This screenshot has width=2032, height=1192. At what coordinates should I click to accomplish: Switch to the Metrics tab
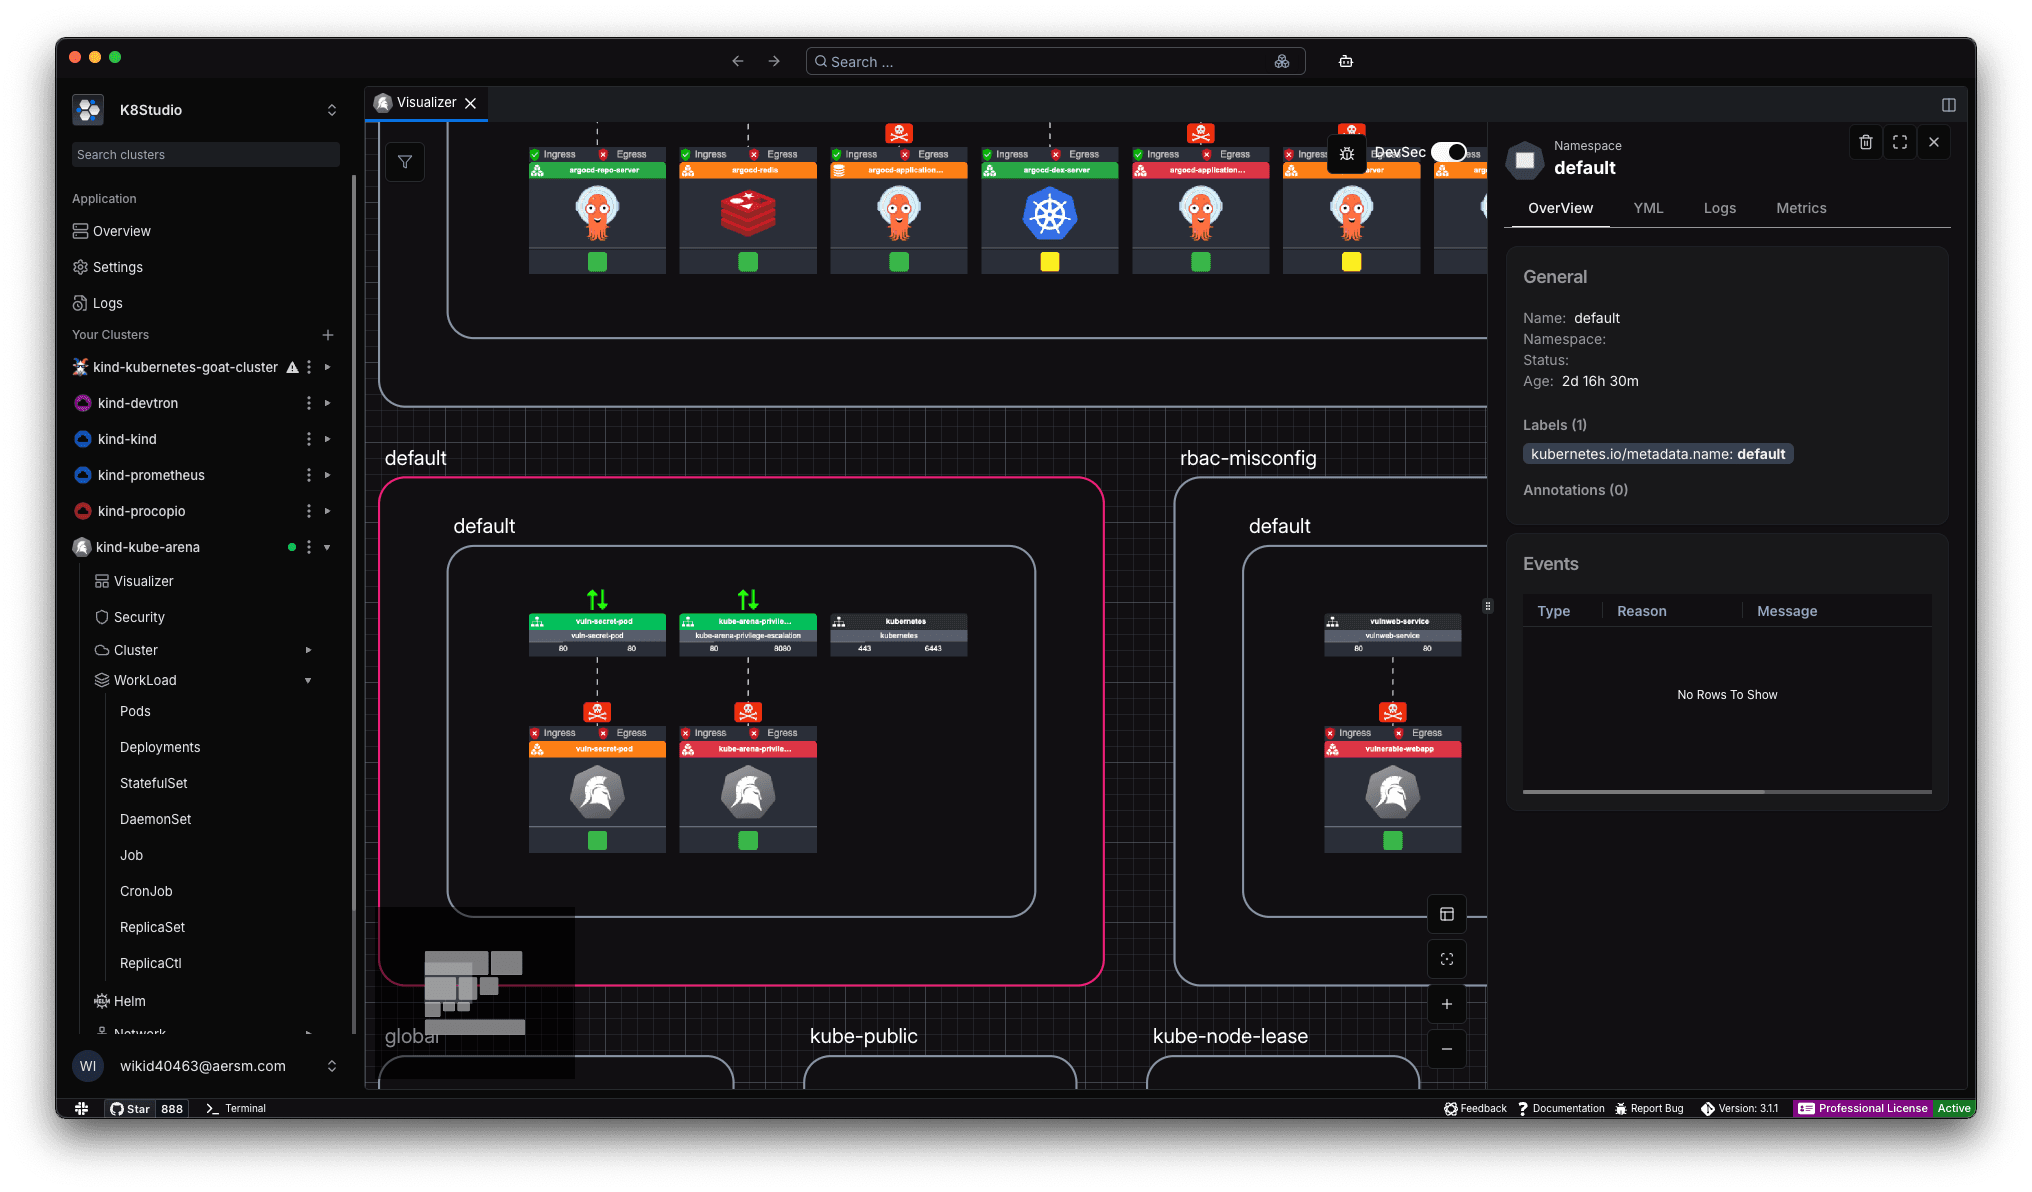coord(1801,208)
